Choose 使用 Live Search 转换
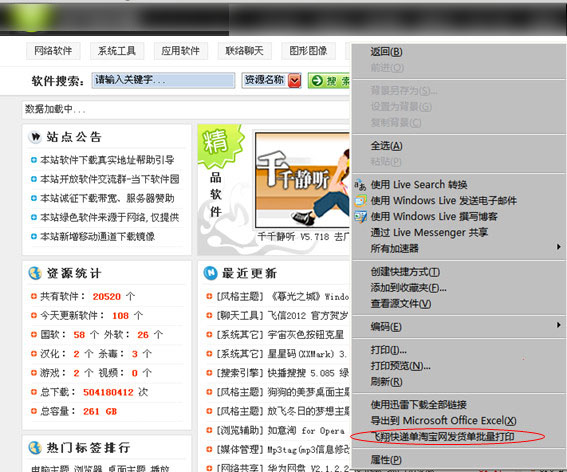This screenshot has height=472, width=567. point(419,184)
